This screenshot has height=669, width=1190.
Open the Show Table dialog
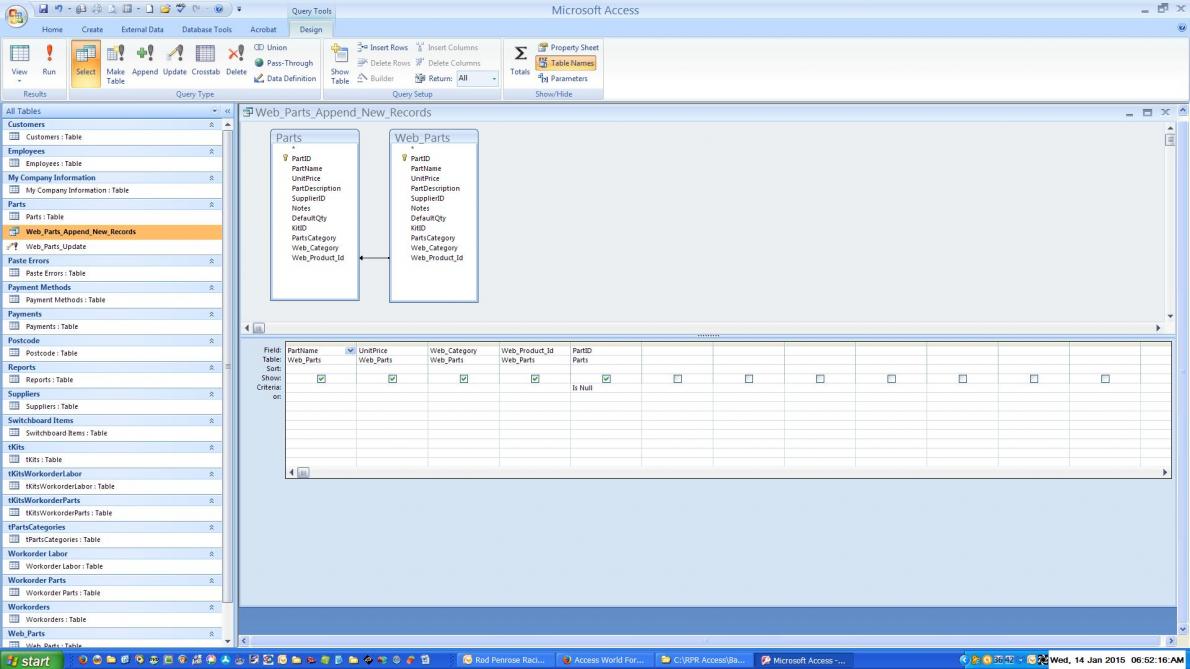(x=340, y=63)
